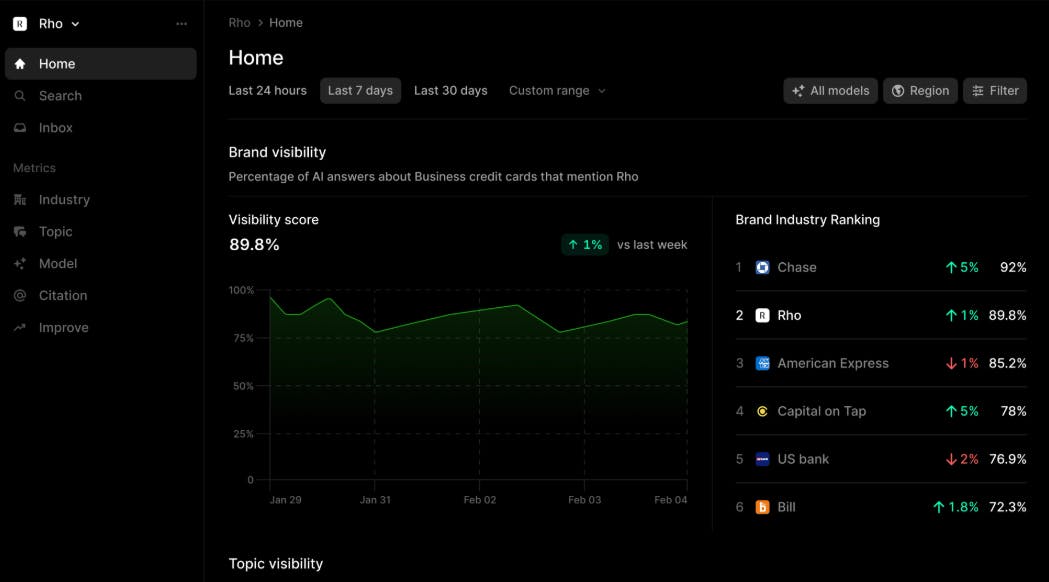1049x582 pixels.
Task: Open the Filter button
Action: (x=995, y=91)
